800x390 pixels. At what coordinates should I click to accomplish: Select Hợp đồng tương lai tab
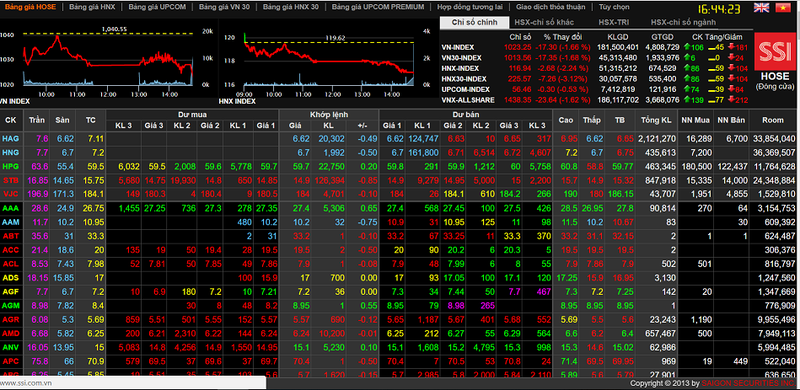(470, 7)
